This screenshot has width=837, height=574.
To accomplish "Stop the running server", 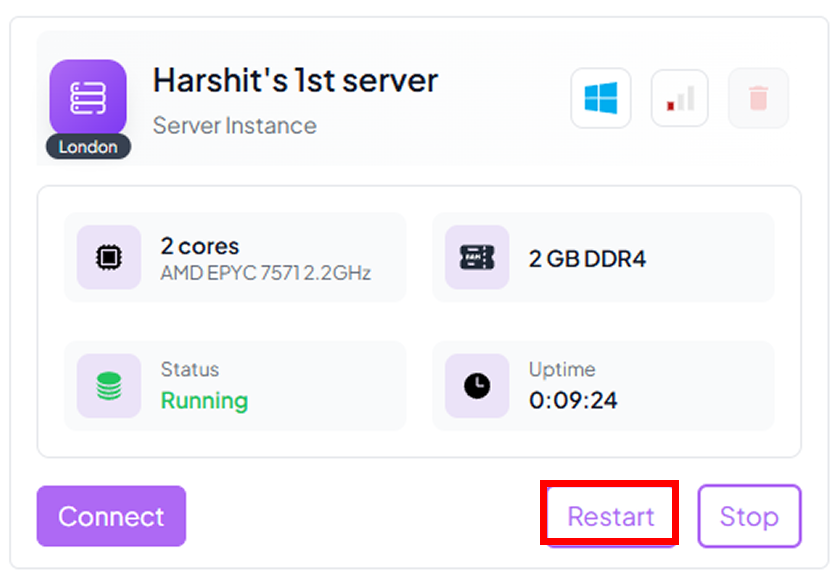I will [x=749, y=516].
